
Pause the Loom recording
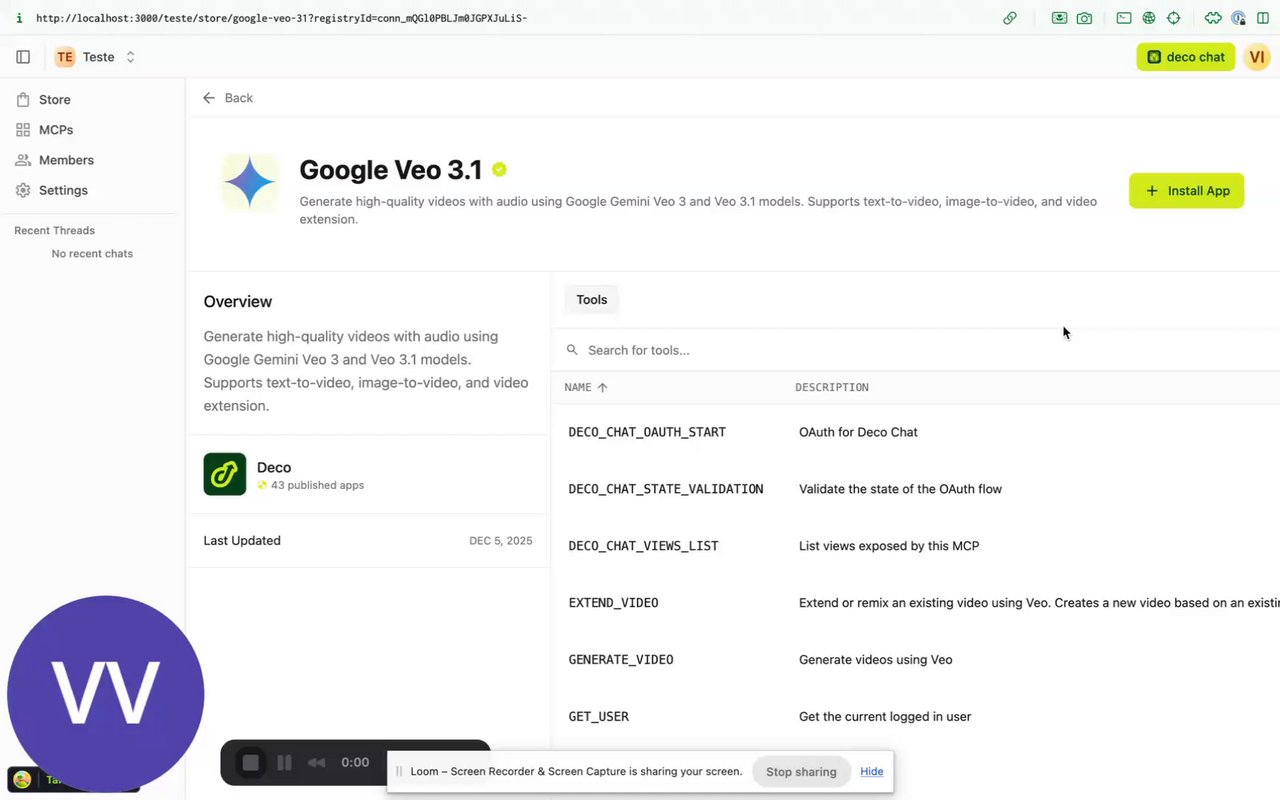(284, 763)
